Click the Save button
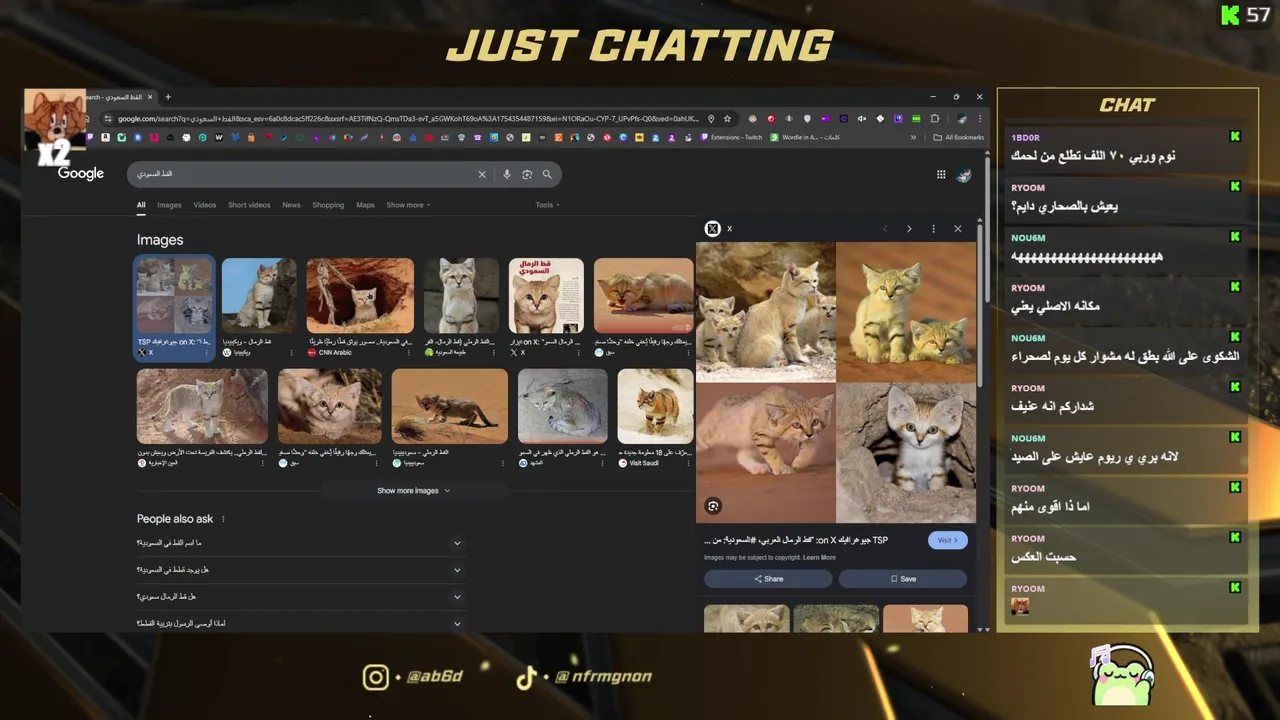Screen dimensions: 1280x720 click(903, 579)
